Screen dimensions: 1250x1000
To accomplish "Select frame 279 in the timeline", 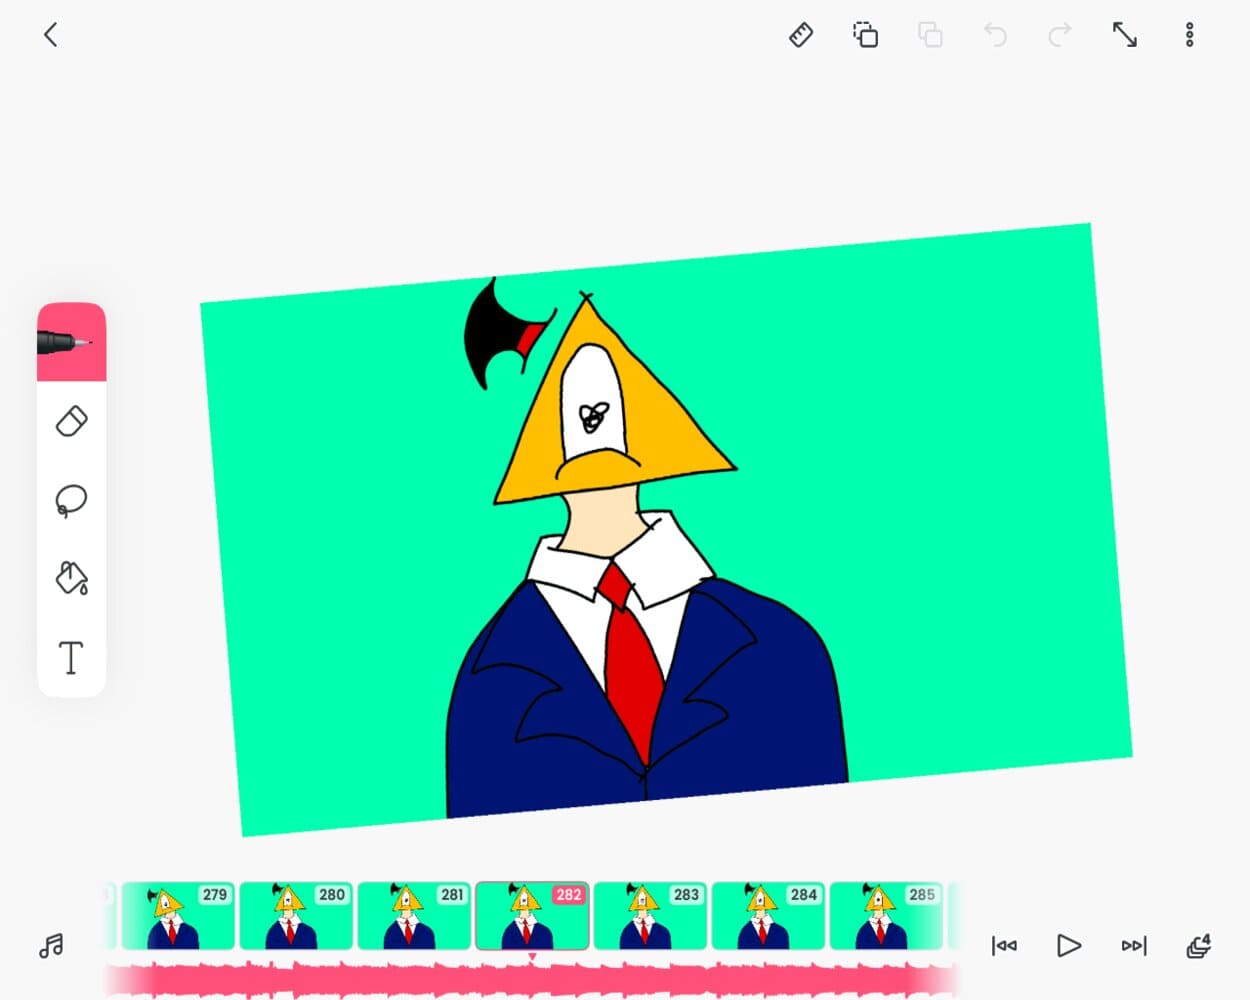I will (x=178, y=916).
